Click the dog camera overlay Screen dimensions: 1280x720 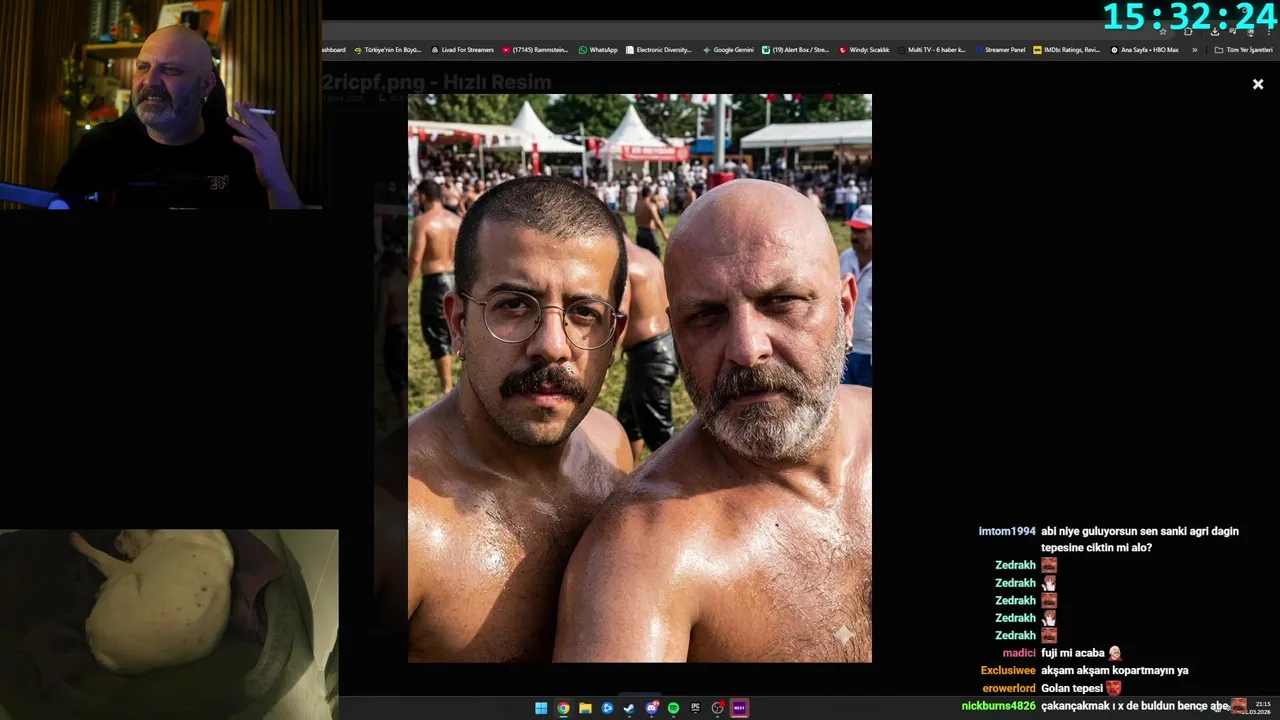(169, 624)
